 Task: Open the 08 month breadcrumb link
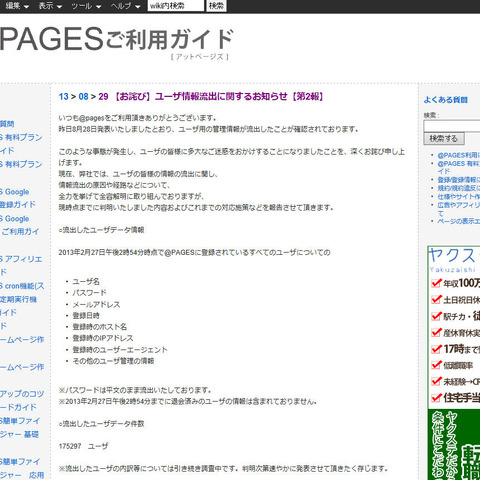83,97
